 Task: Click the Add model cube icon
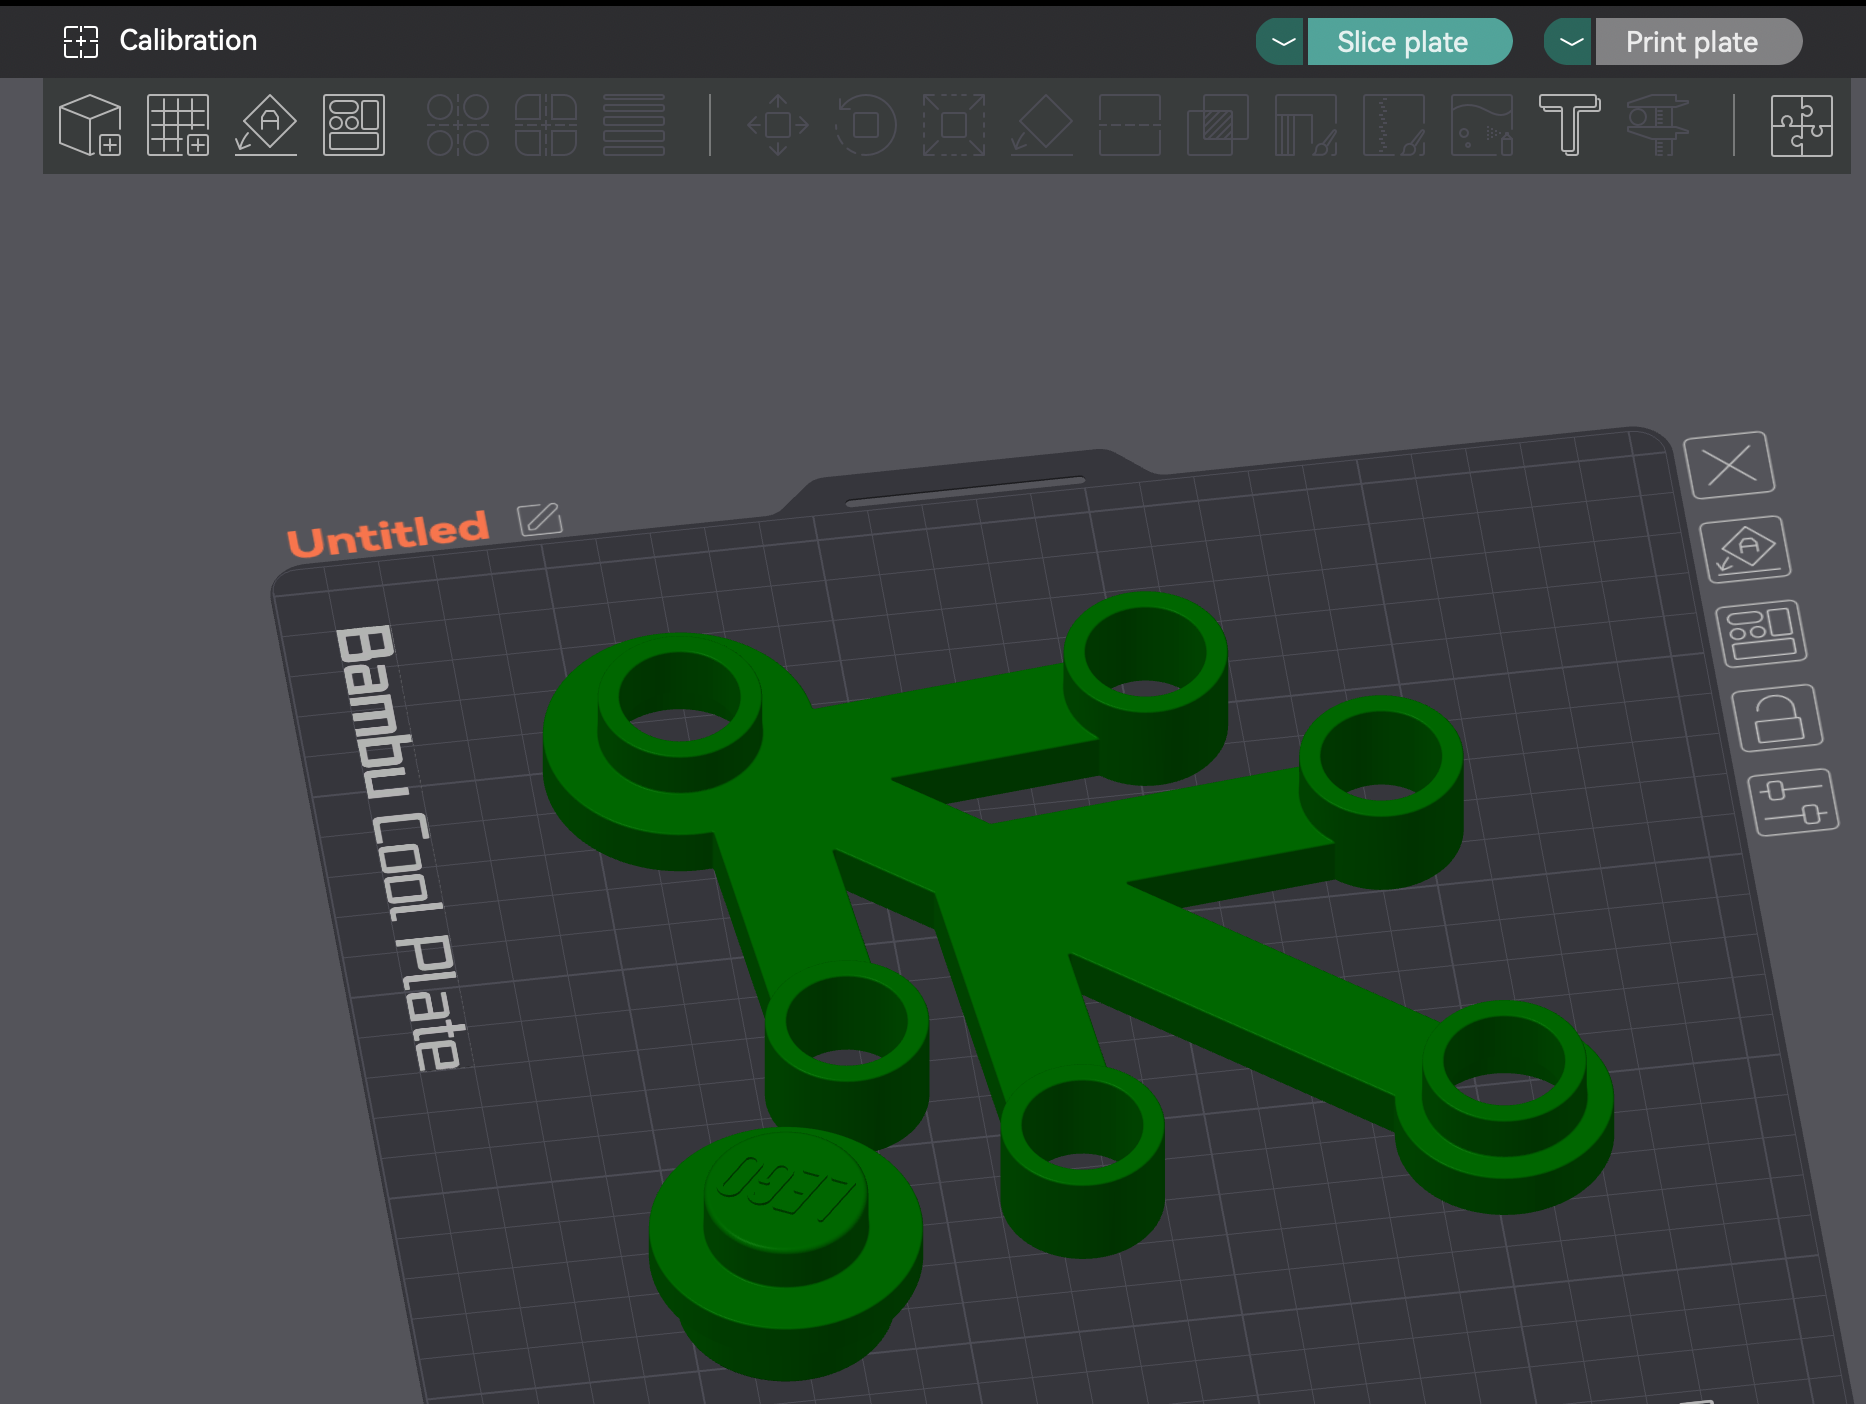tap(90, 125)
